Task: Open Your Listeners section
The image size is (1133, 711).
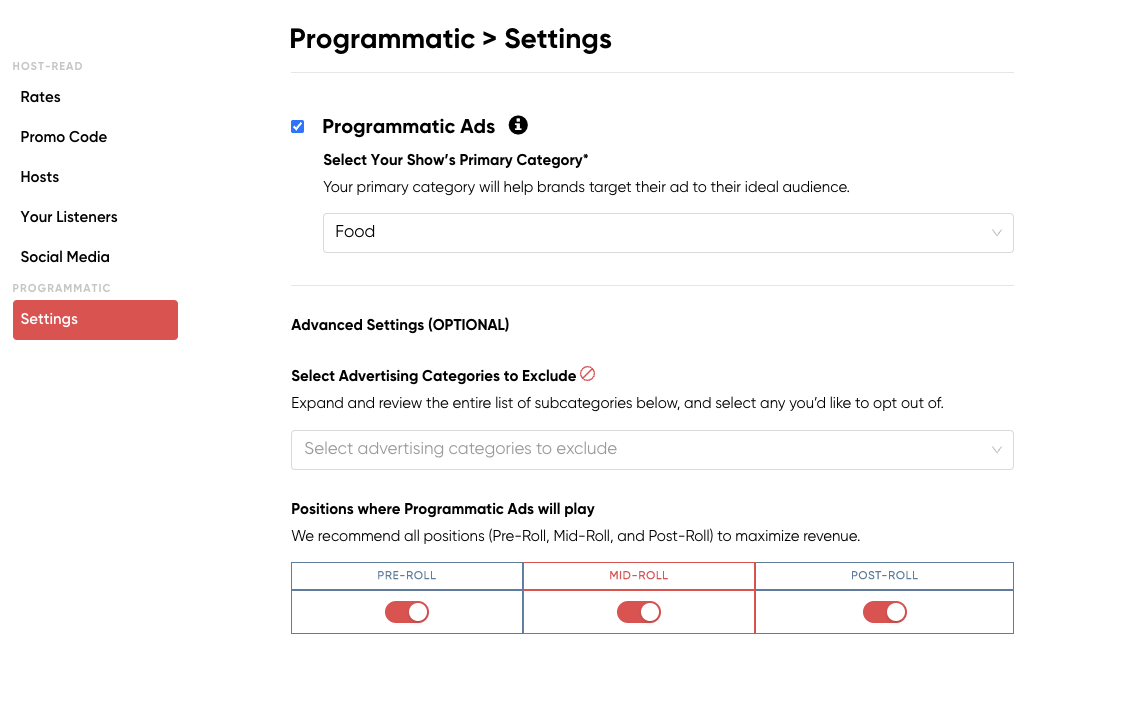Action: pos(69,217)
